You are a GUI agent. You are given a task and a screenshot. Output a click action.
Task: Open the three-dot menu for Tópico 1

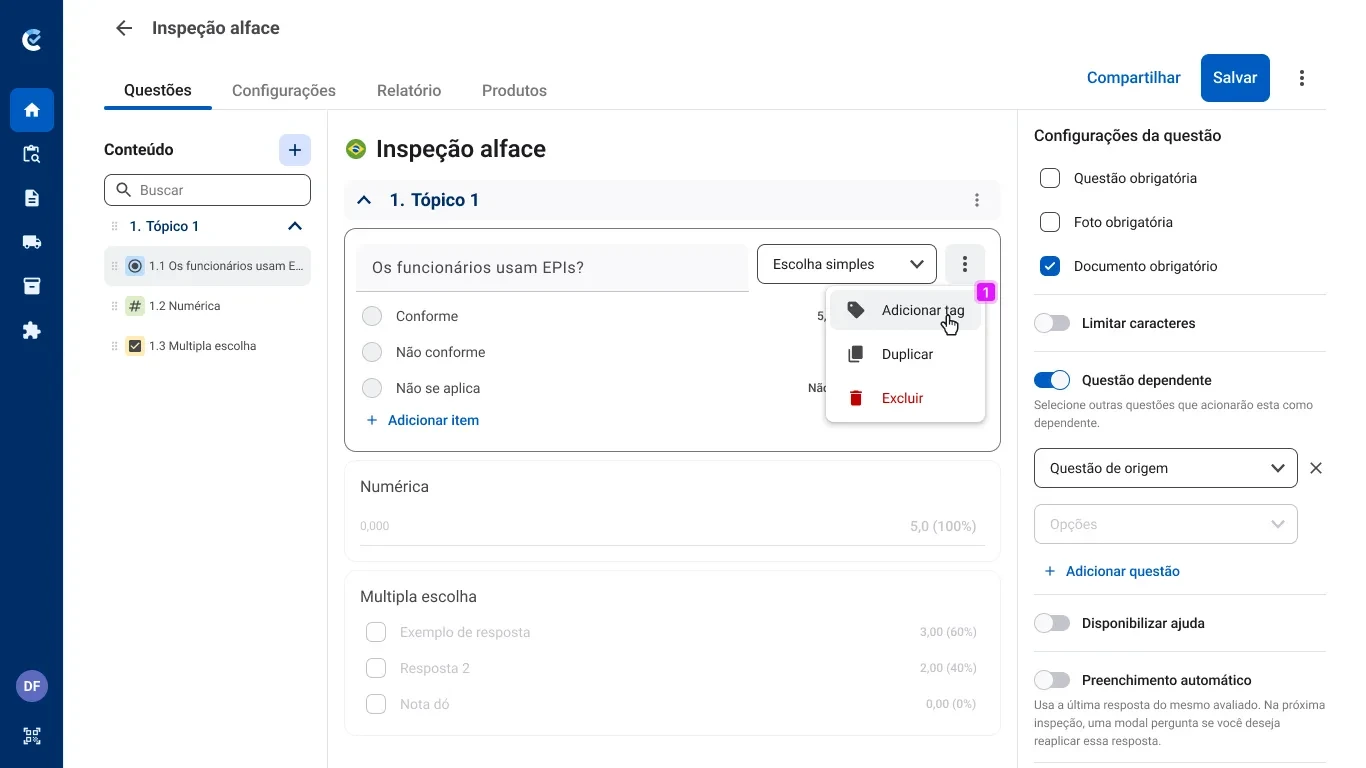[x=976, y=200]
